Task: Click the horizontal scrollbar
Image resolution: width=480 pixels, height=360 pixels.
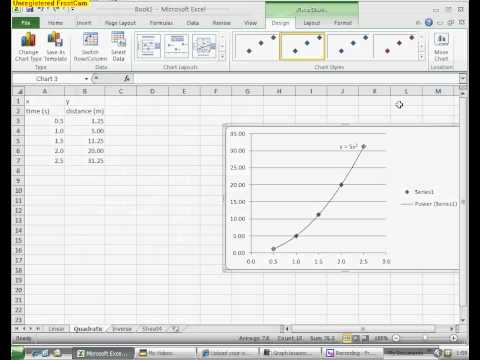Action: pos(363,329)
